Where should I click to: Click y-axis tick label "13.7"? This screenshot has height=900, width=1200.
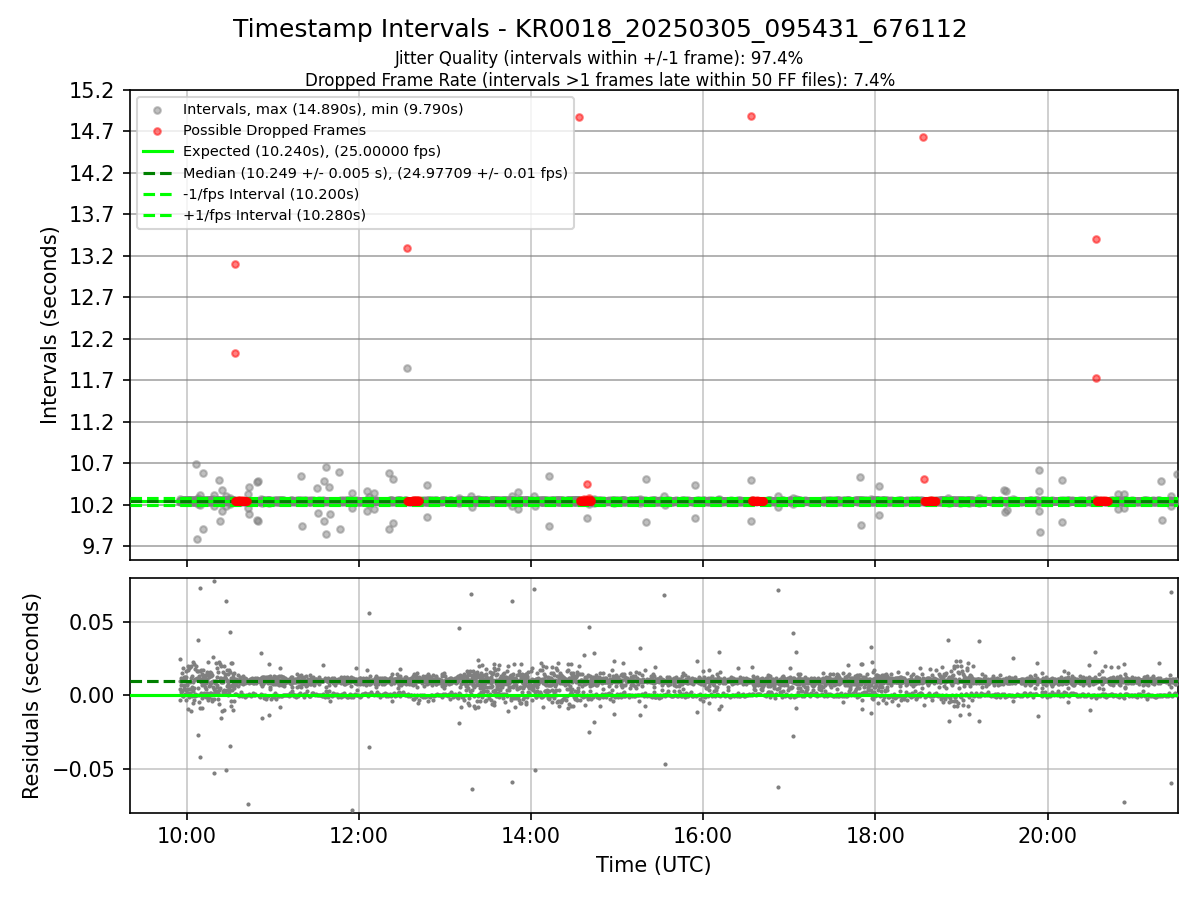click(93, 214)
